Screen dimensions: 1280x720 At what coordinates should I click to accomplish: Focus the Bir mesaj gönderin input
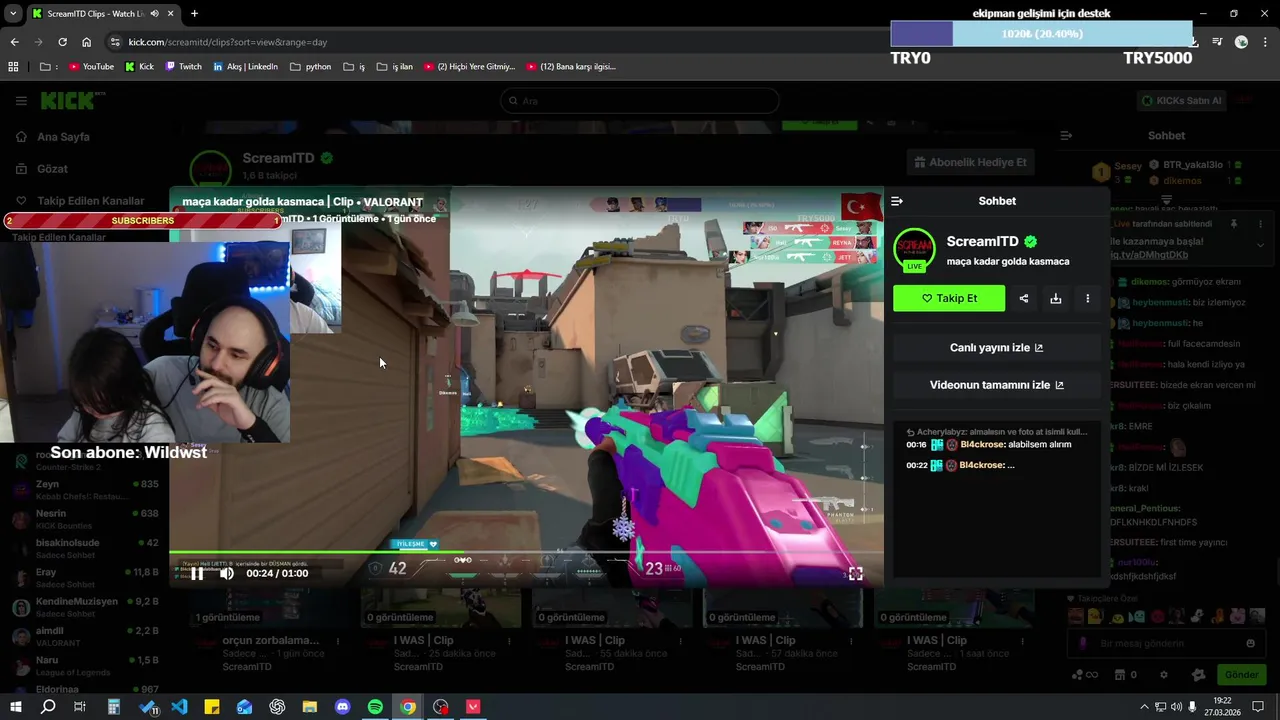1164,644
